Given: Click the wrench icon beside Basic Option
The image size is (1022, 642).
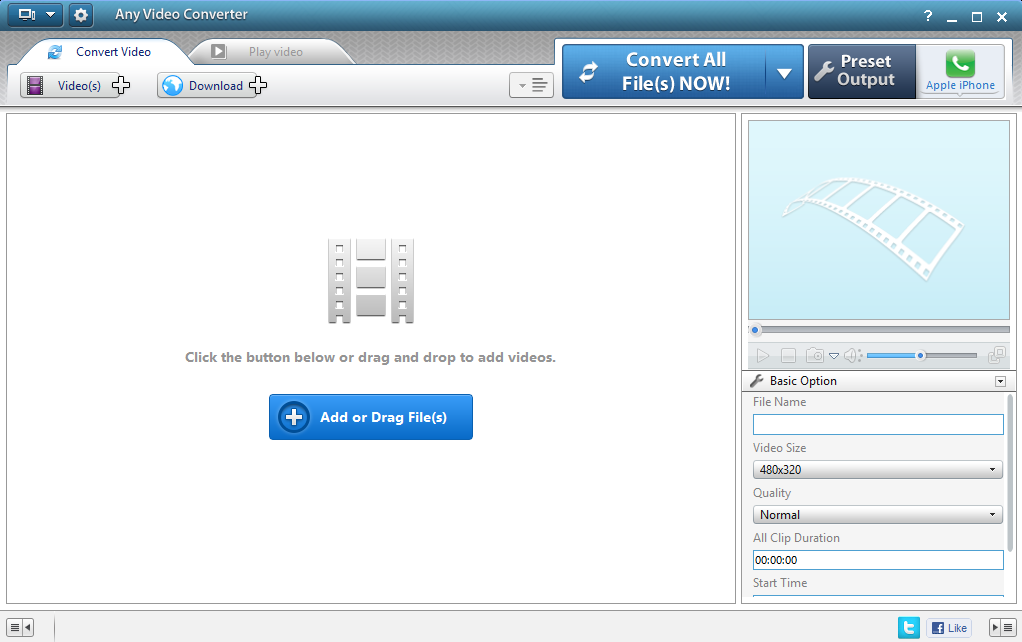Looking at the screenshot, I should (757, 381).
